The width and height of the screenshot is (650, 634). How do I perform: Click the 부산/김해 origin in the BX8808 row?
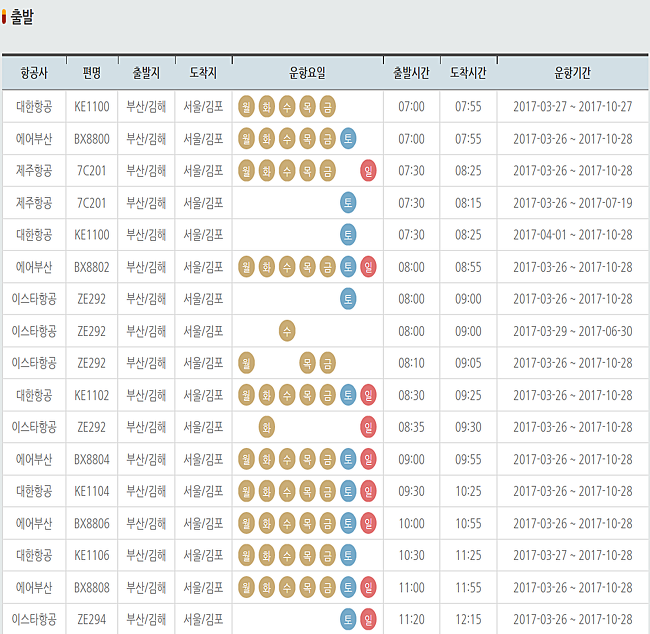click(x=146, y=588)
